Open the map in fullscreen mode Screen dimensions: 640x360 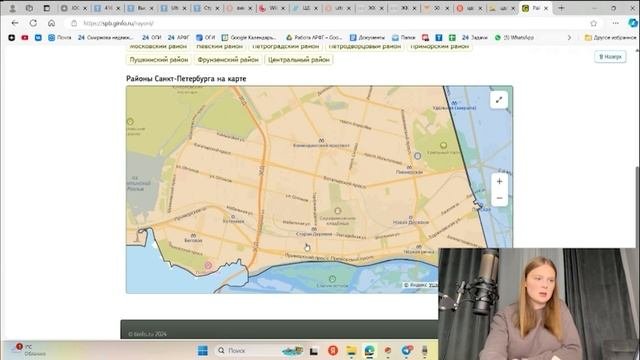pyautogui.click(x=499, y=100)
